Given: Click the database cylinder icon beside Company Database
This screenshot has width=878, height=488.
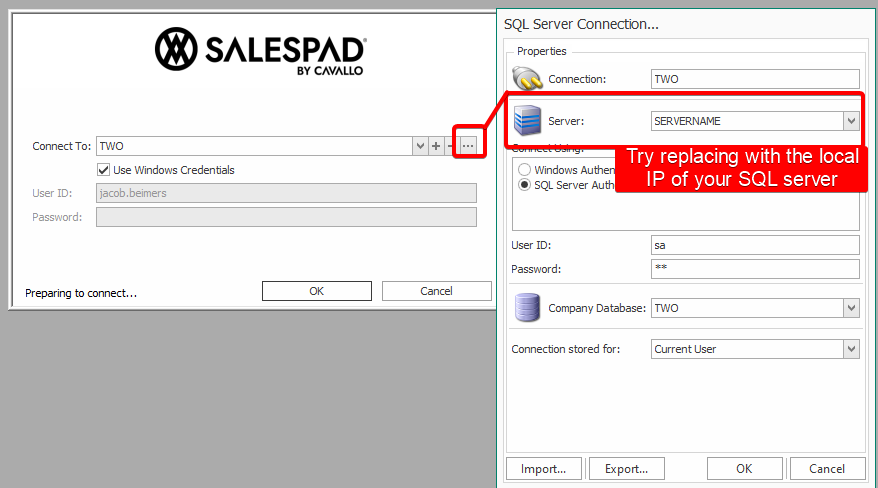Looking at the screenshot, I should (527, 307).
